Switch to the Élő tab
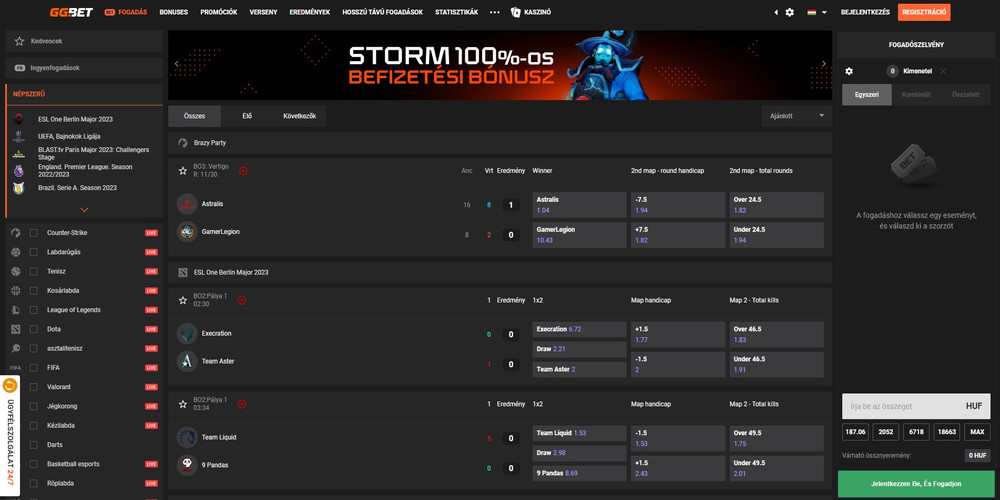 point(247,116)
